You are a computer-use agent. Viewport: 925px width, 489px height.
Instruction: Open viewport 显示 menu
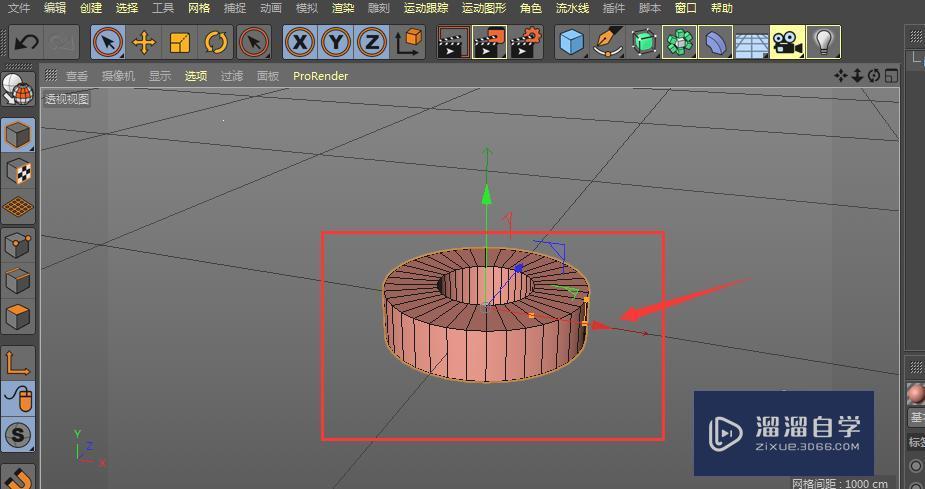click(159, 76)
